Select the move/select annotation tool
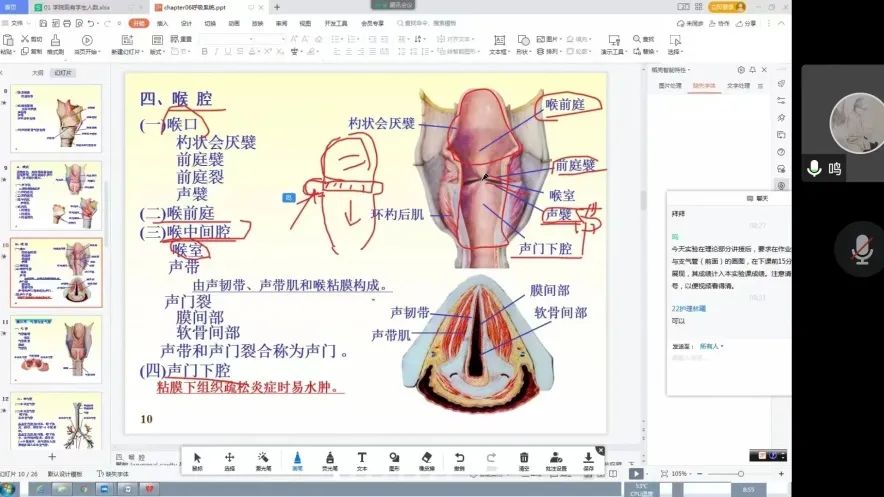Viewport: 884px width, 497px height. [x=229, y=460]
